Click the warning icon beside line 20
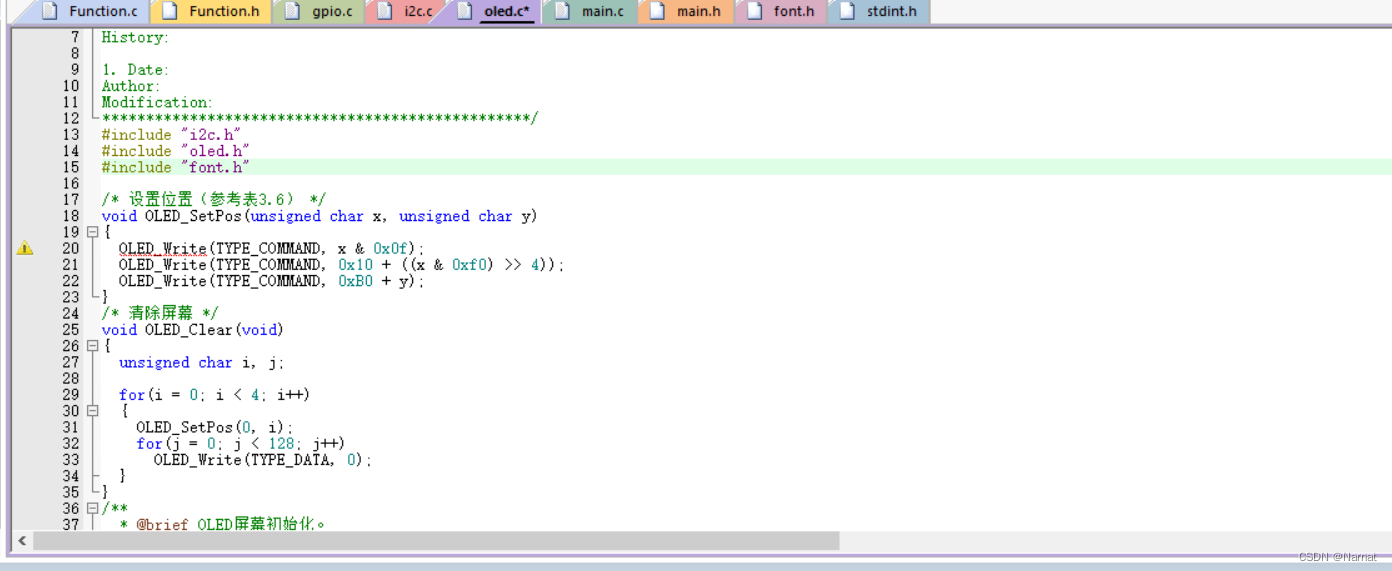 (x=25, y=248)
